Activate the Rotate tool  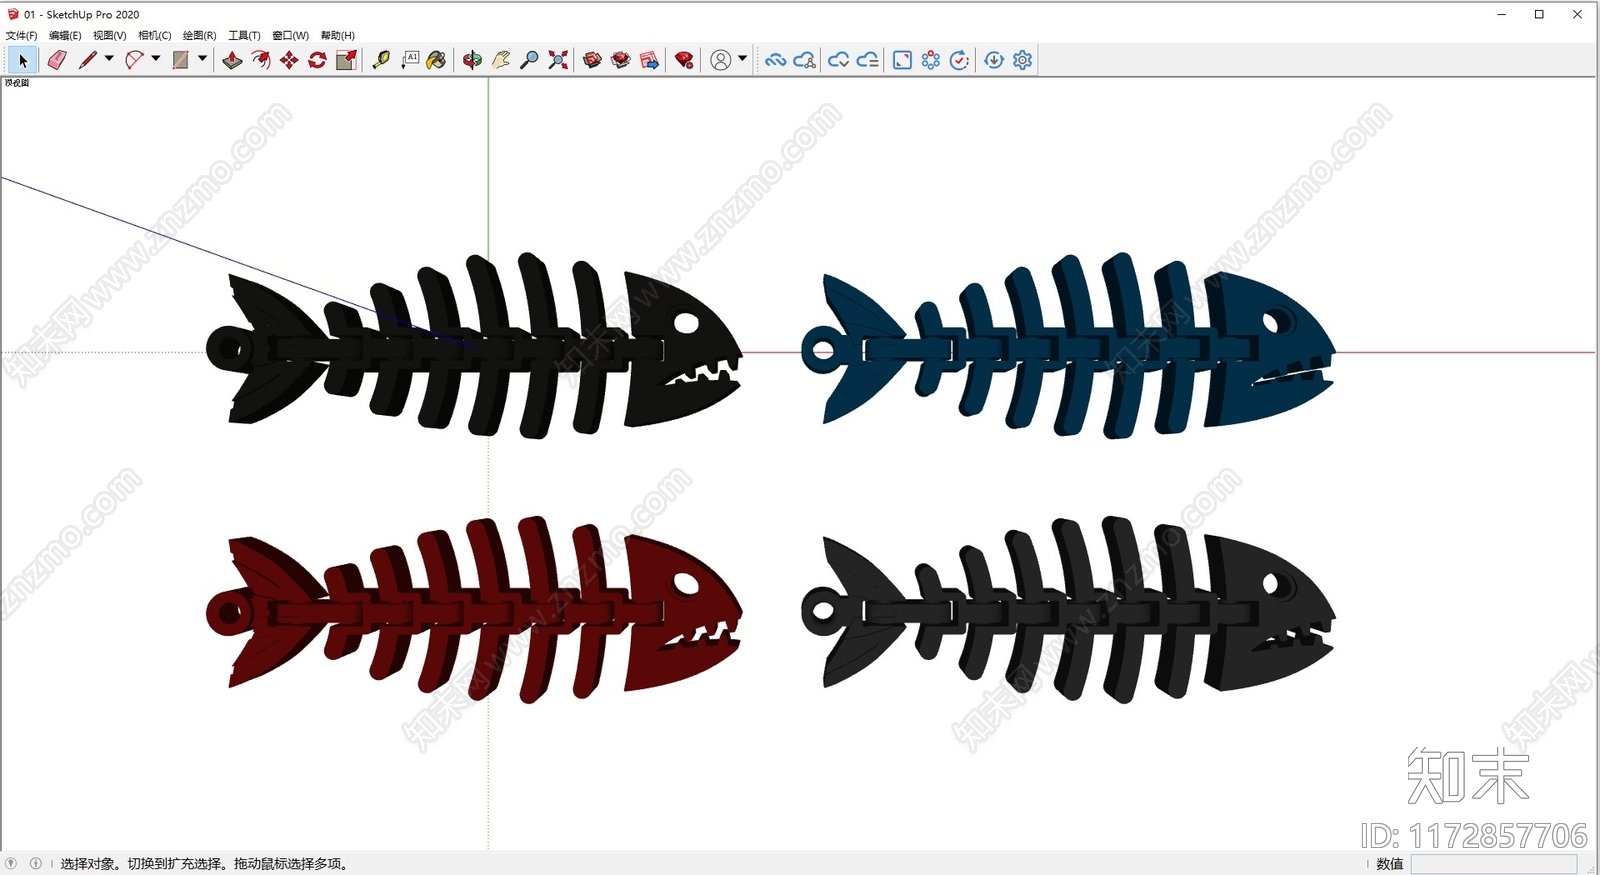tap(317, 60)
